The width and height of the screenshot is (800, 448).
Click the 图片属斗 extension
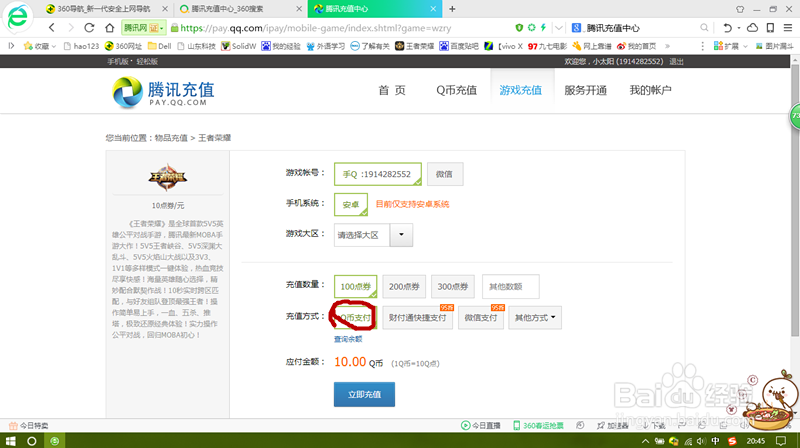[774, 46]
